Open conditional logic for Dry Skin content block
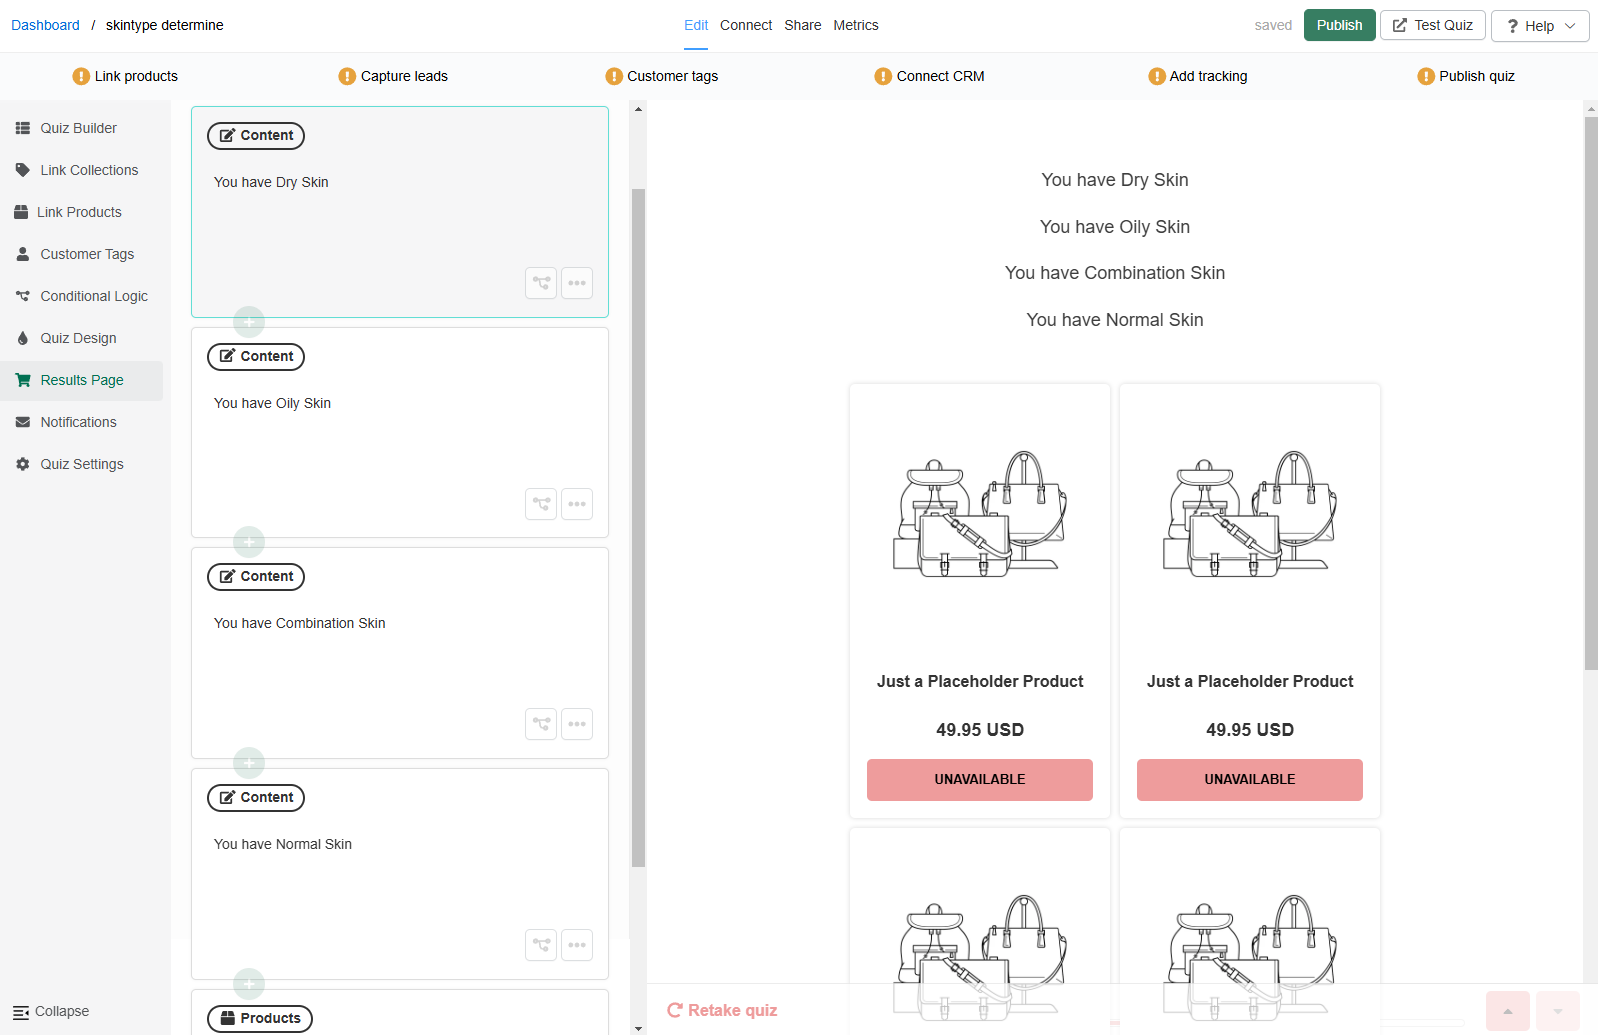The image size is (1598, 1035). pyautogui.click(x=541, y=283)
